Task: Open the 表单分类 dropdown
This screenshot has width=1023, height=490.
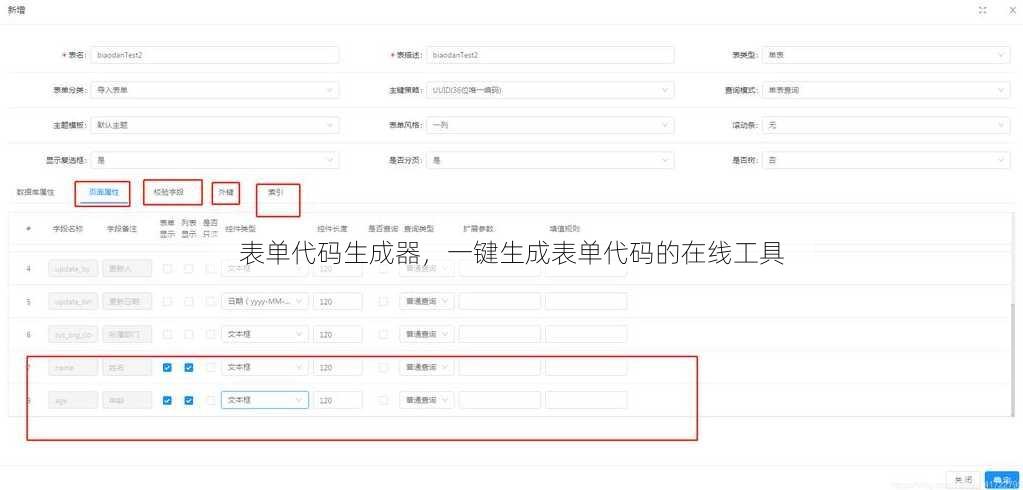Action: tap(215, 90)
